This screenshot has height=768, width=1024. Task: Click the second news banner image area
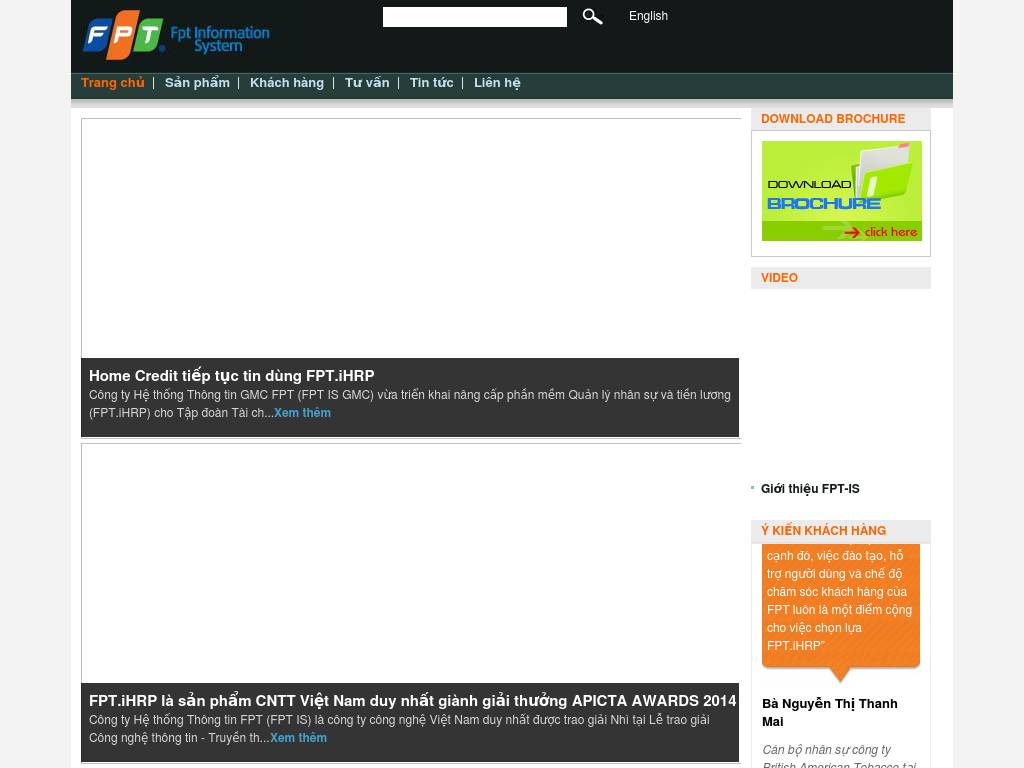410,563
